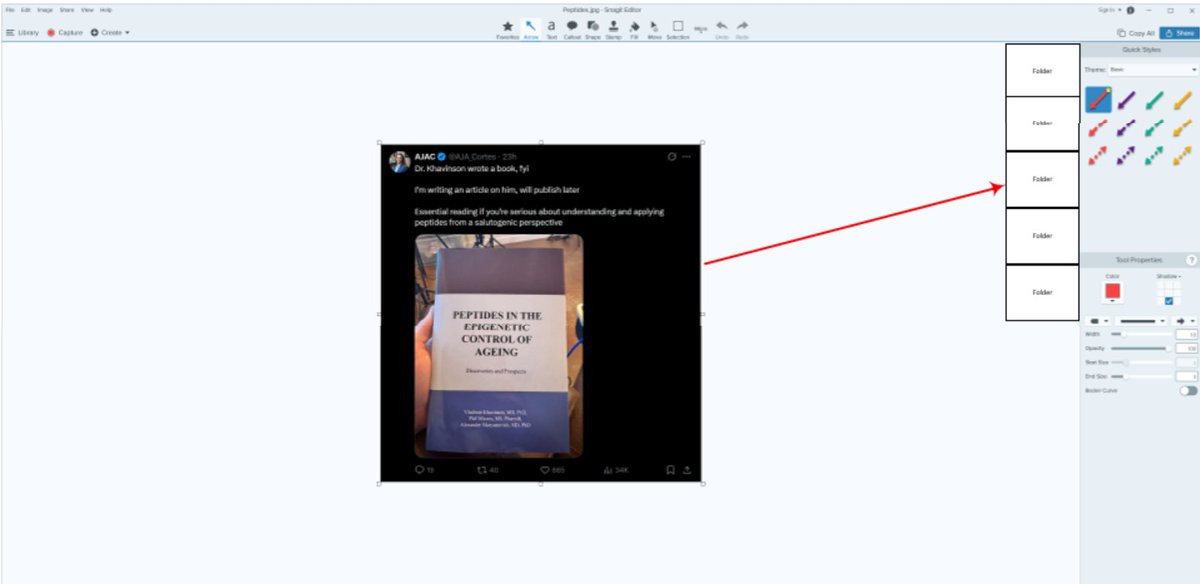
Task: Select the Shape tool
Action: pyautogui.click(x=592, y=27)
